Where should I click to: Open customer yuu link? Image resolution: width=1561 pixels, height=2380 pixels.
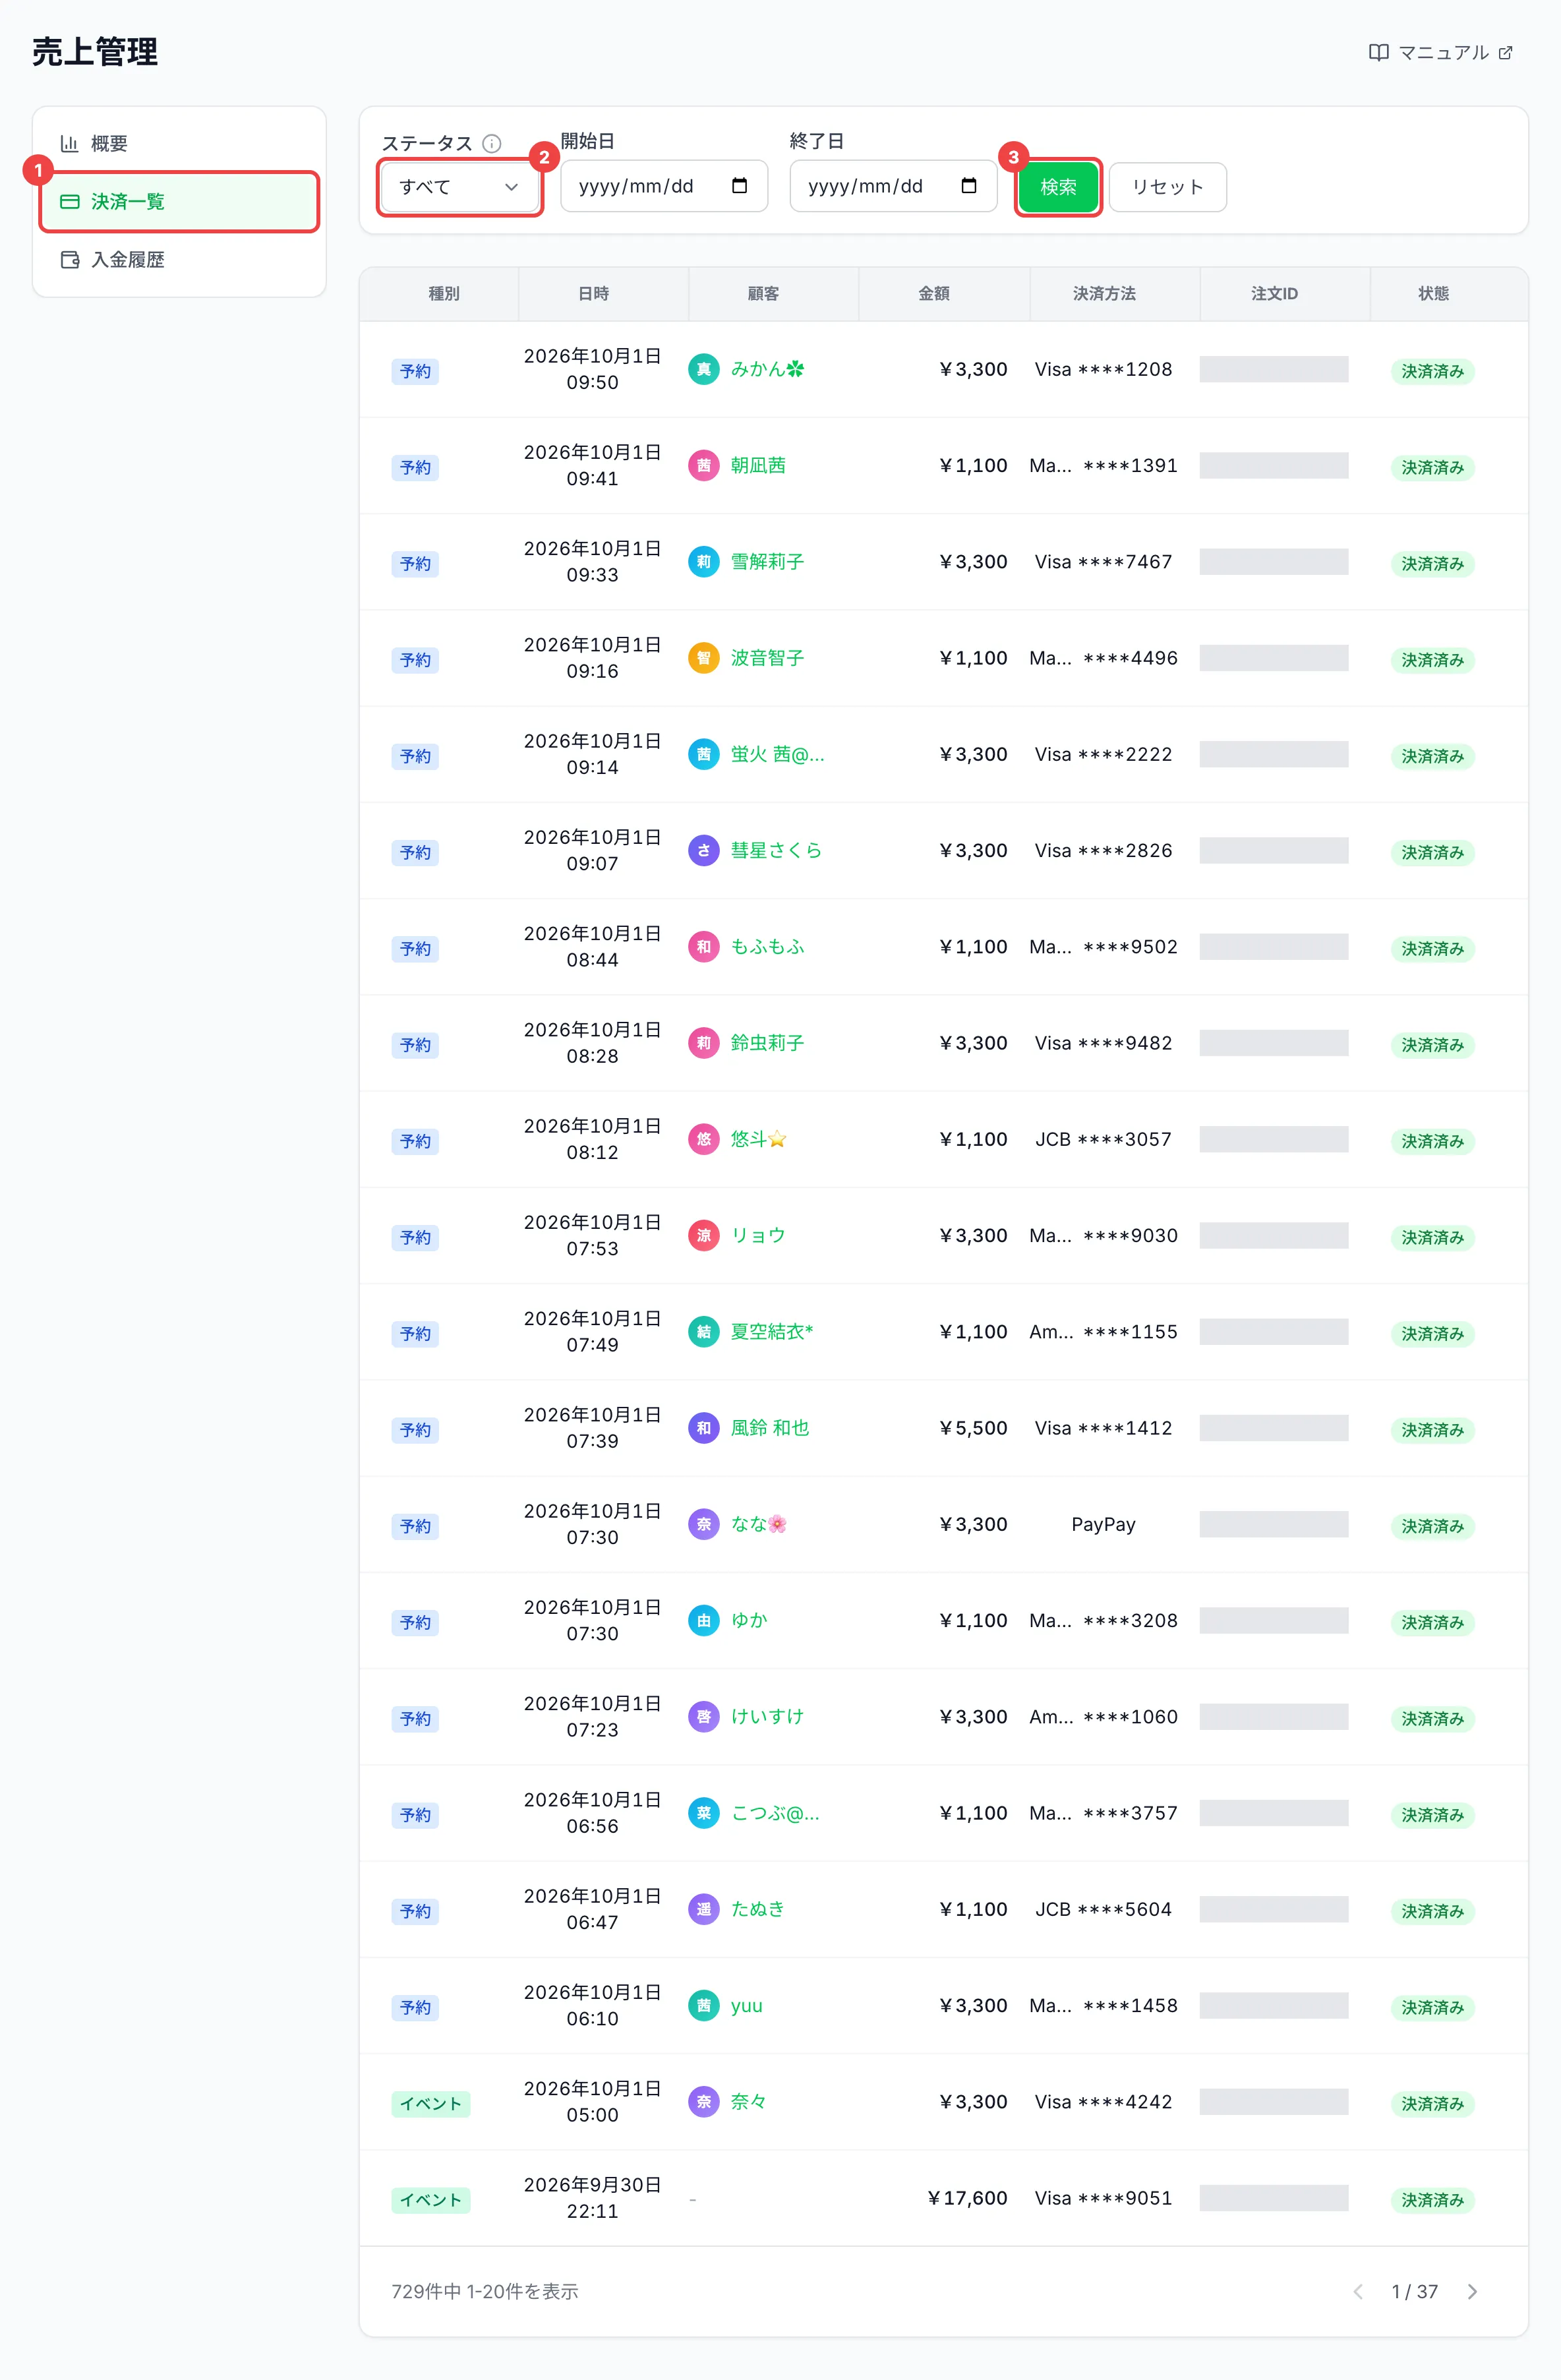(747, 2006)
